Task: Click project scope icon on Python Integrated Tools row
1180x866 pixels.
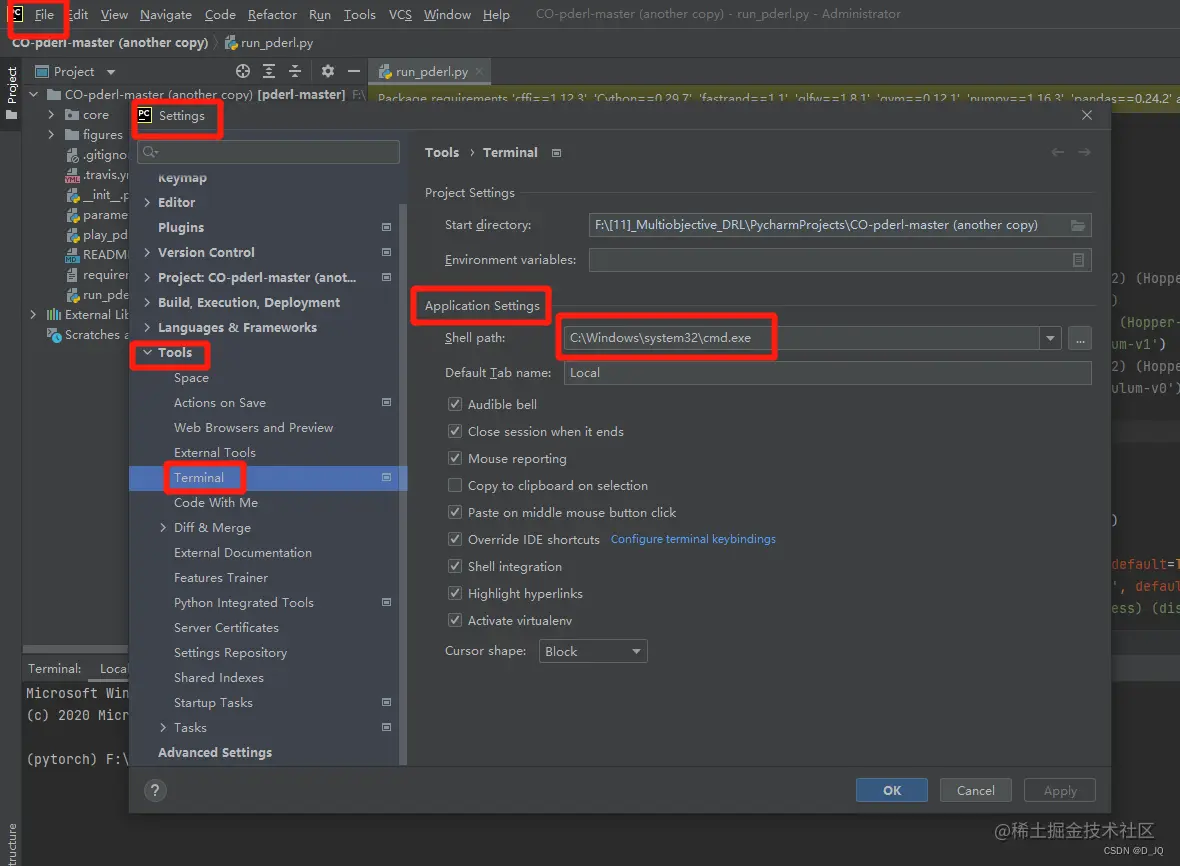Action: tap(386, 603)
